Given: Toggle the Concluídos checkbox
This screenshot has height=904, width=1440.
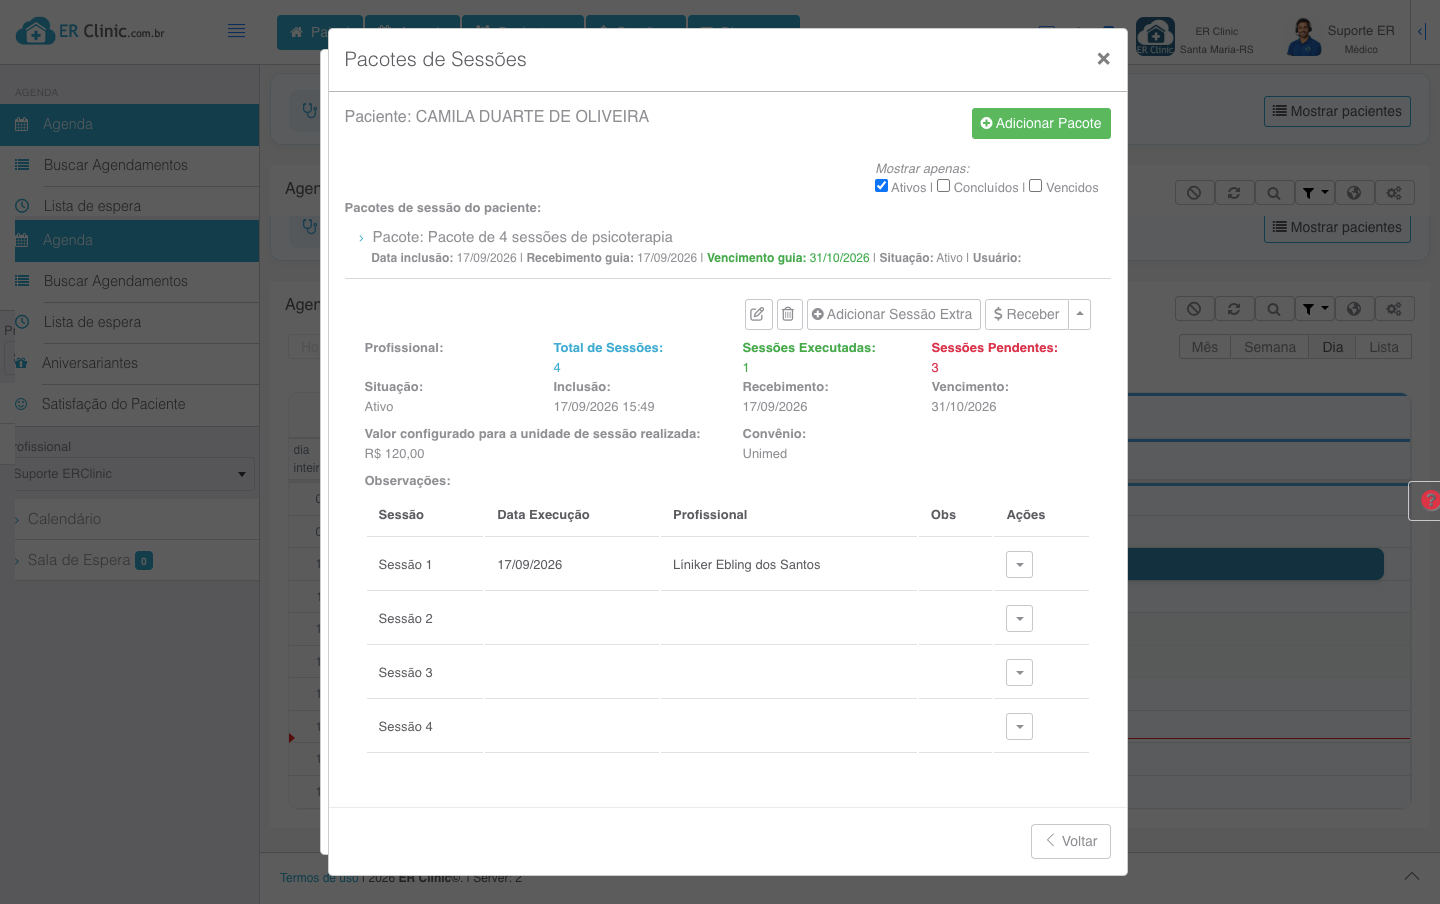Looking at the screenshot, I should tap(943, 186).
